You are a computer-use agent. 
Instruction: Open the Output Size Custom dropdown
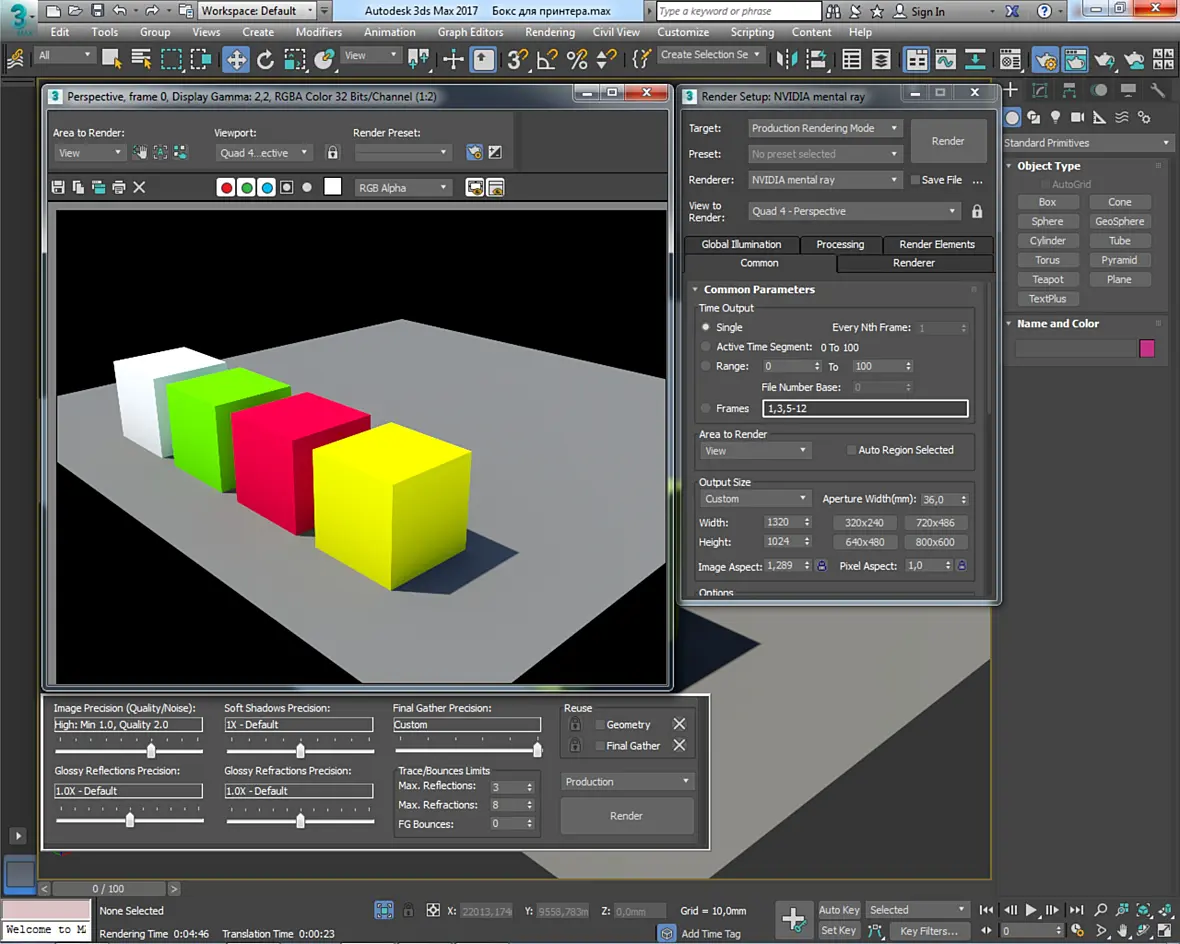(x=754, y=499)
